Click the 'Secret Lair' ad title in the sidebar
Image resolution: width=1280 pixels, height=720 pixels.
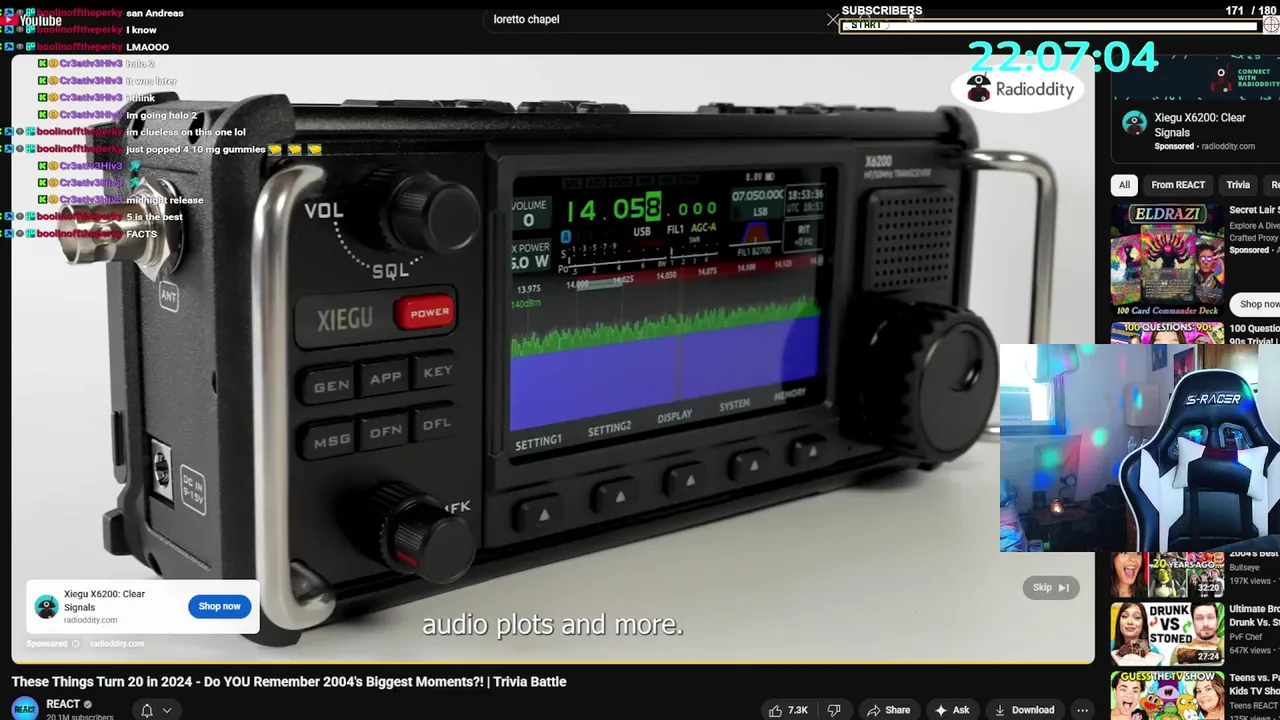(1254, 210)
